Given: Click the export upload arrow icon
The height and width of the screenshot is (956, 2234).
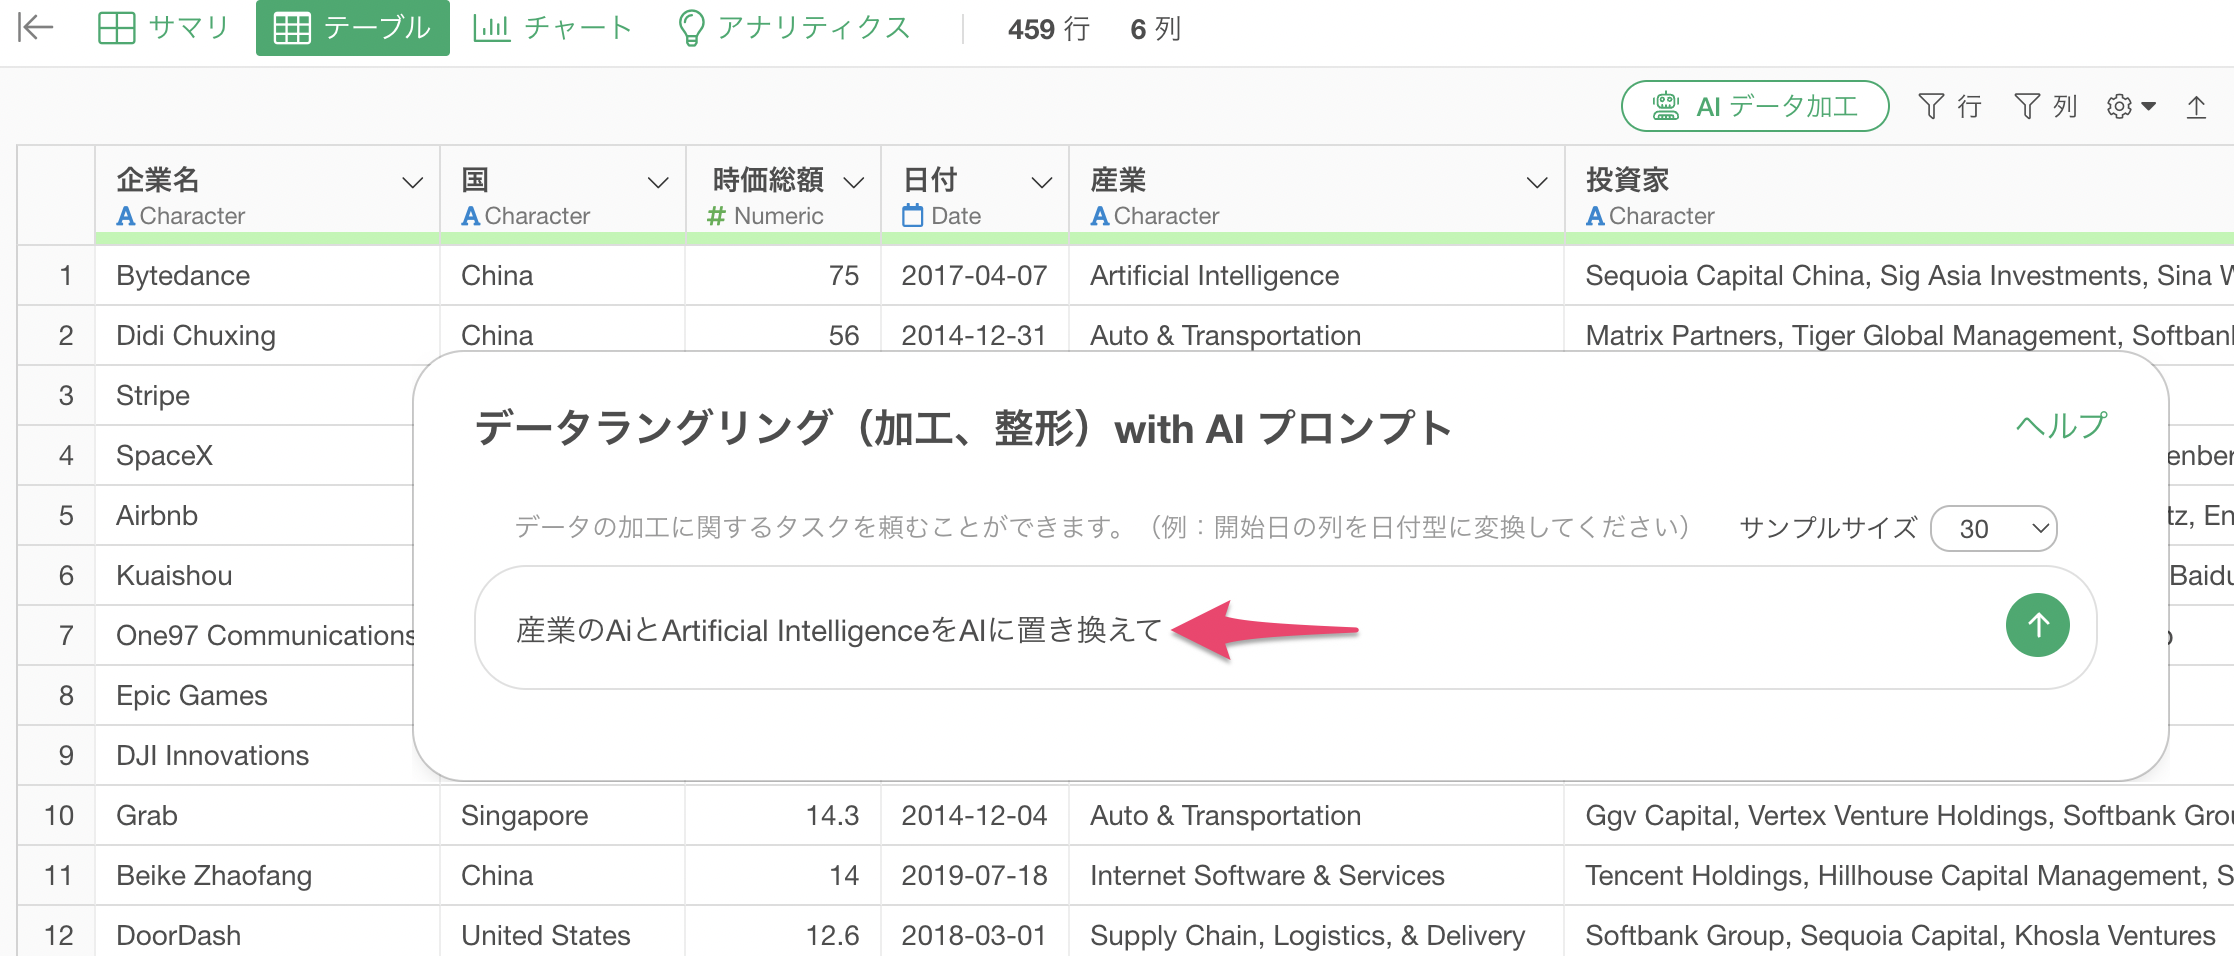Looking at the screenshot, I should point(2196,106).
